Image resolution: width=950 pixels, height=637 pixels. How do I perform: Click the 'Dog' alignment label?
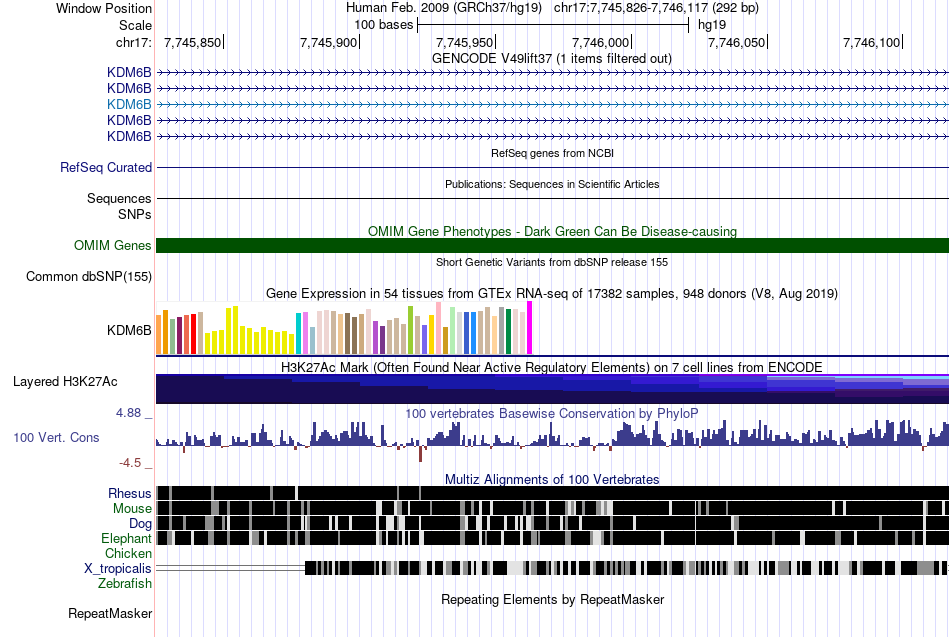click(x=140, y=524)
